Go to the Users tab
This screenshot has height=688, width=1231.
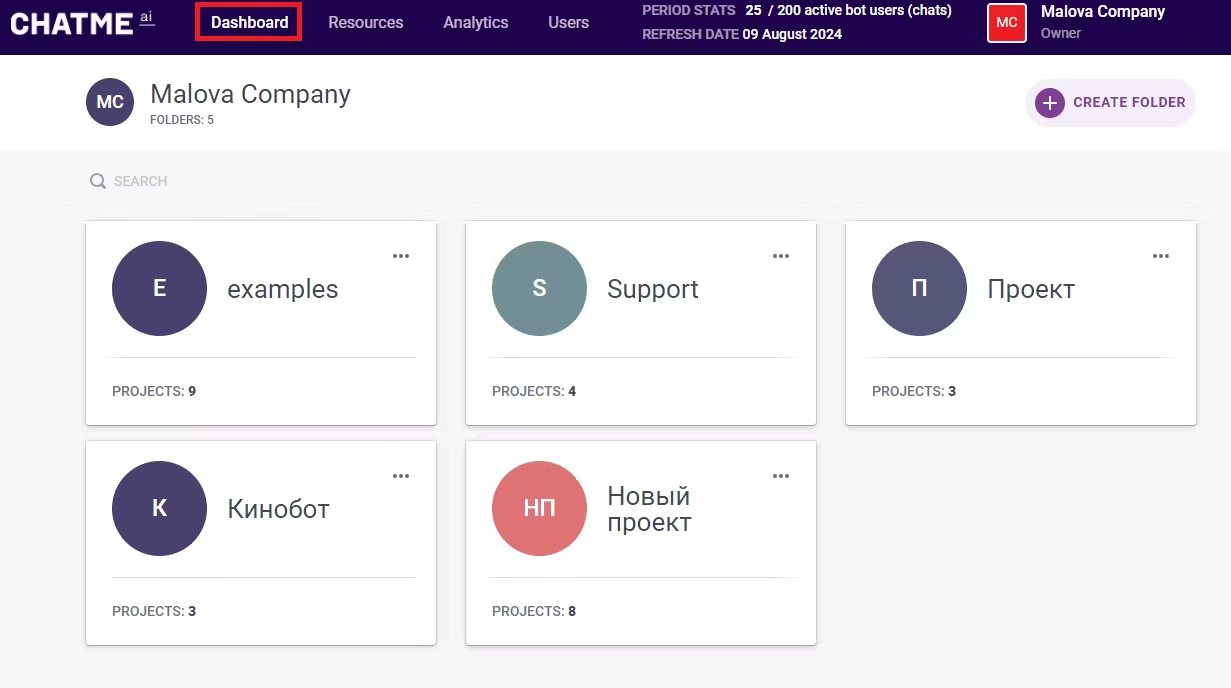568,22
